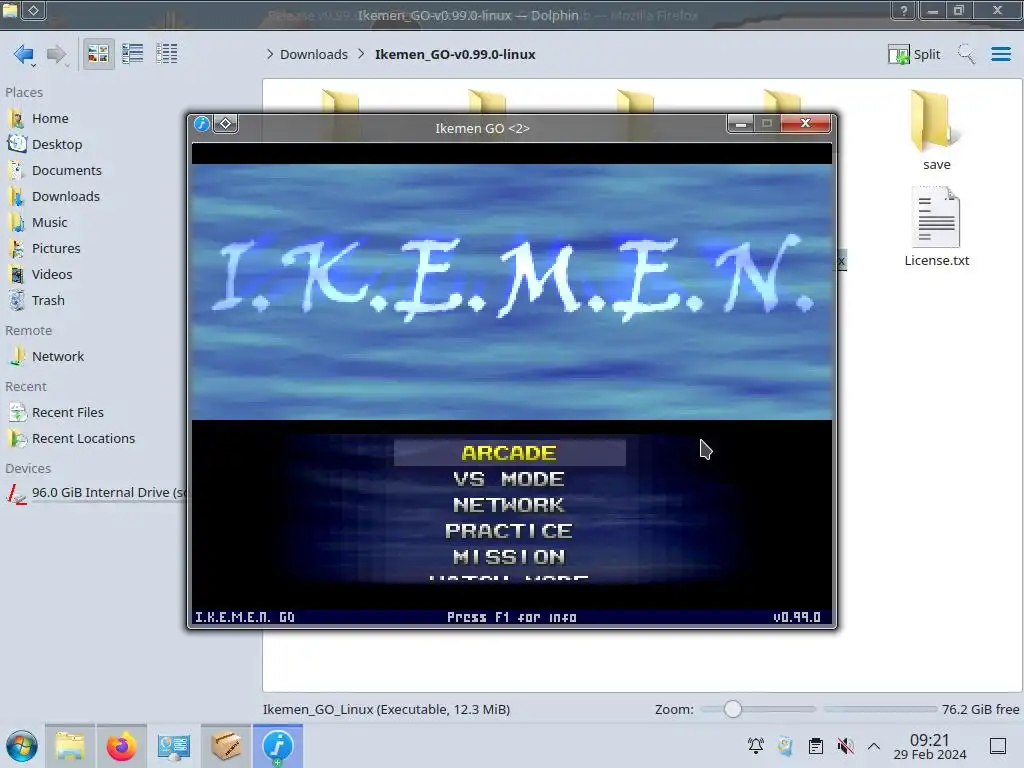Image resolution: width=1024 pixels, height=768 pixels.
Task: Launch Firefox from taskbar
Action: (121, 746)
